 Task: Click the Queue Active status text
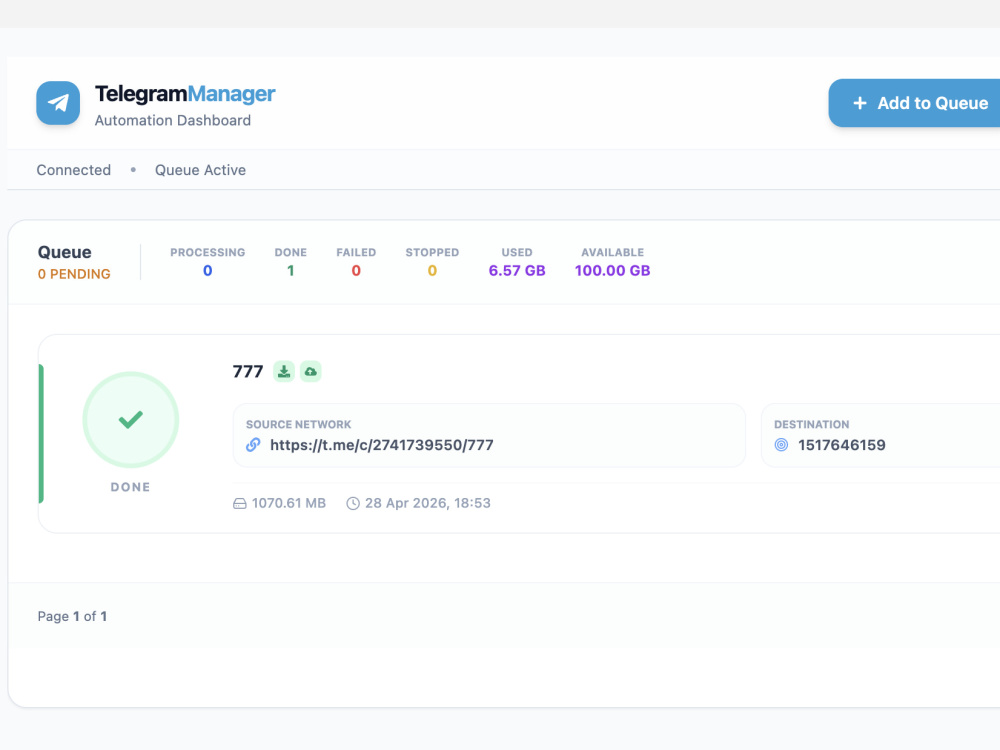point(200,170)
